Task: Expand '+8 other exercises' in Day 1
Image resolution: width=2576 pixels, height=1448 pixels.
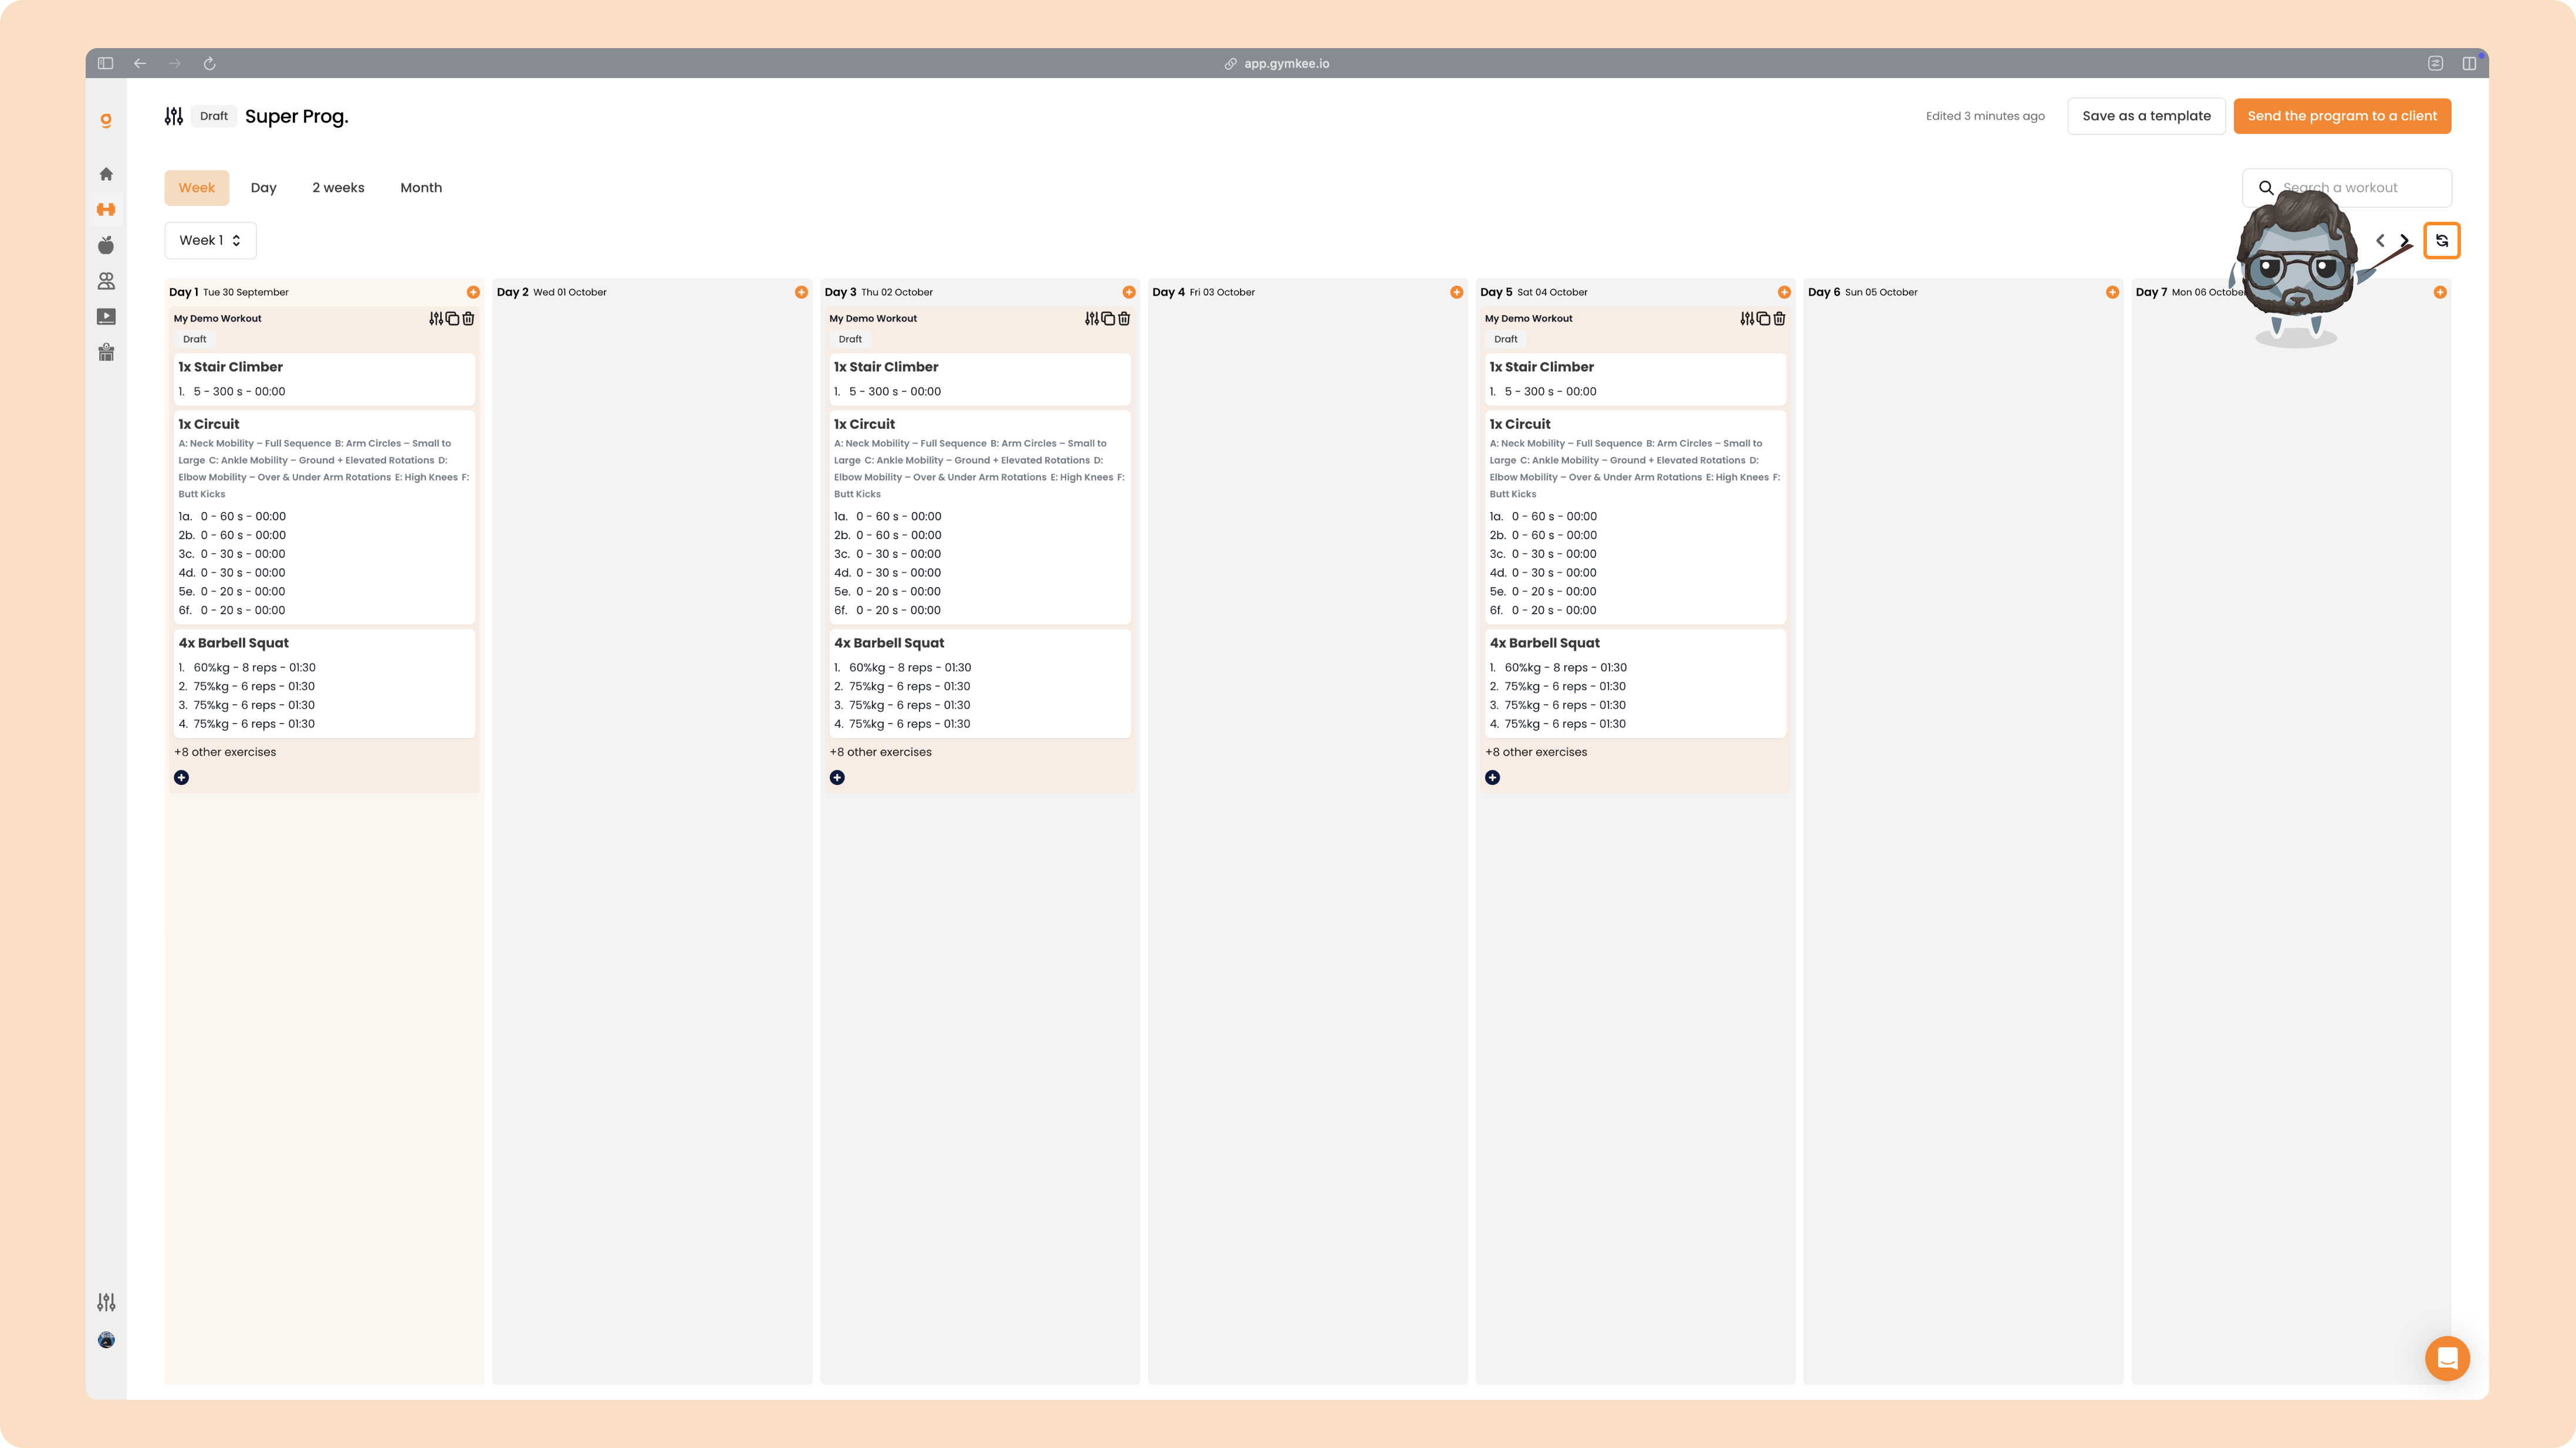Action: 225,752
